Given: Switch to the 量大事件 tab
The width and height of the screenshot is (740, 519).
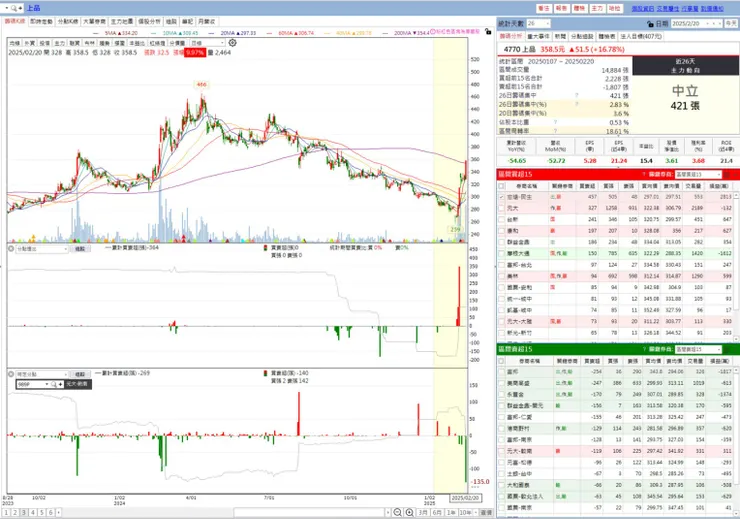Looking at the screenshot, I should [538, 36].
